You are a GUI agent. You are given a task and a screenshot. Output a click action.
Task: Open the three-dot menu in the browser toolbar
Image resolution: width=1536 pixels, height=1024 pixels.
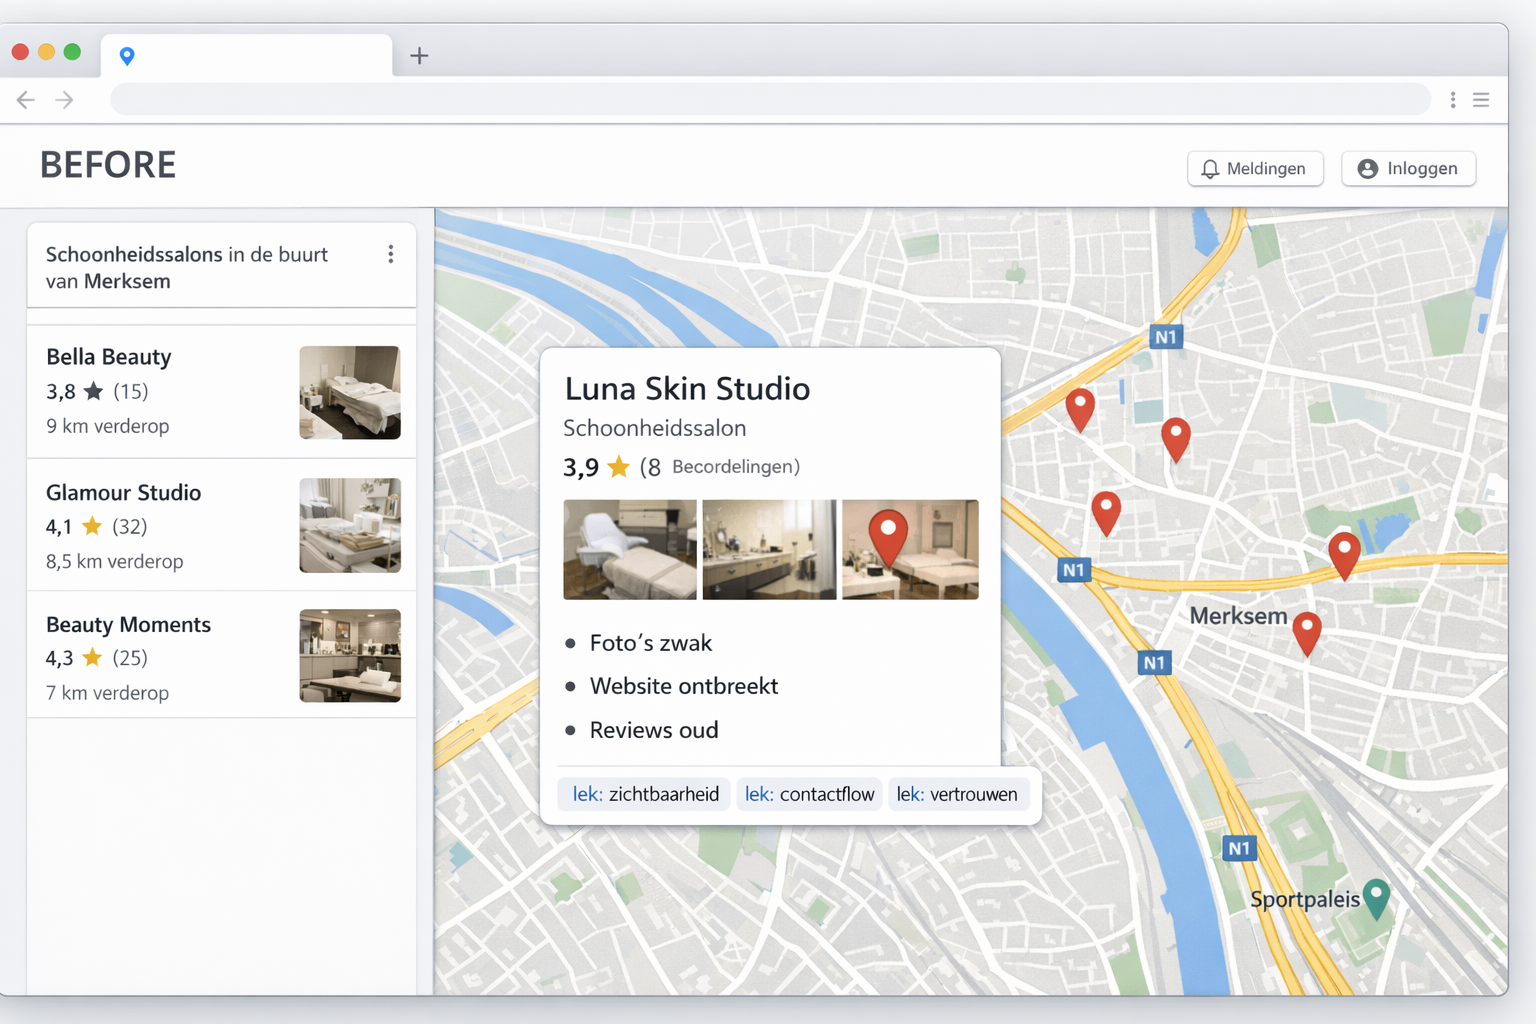click(1453, 100)
